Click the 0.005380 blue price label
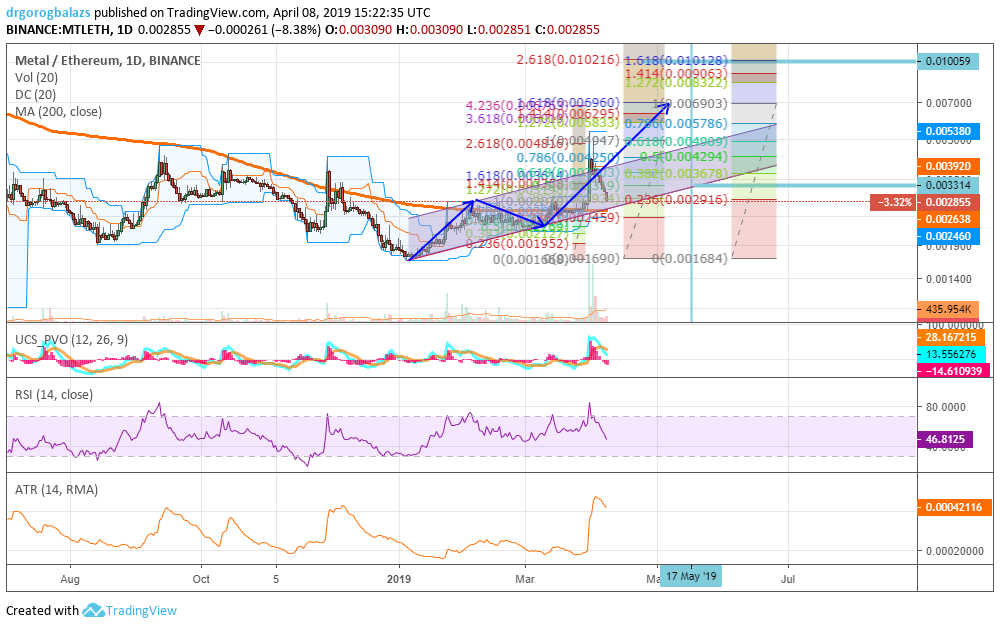The image size is (1000, 628). [x=948, y=131]
